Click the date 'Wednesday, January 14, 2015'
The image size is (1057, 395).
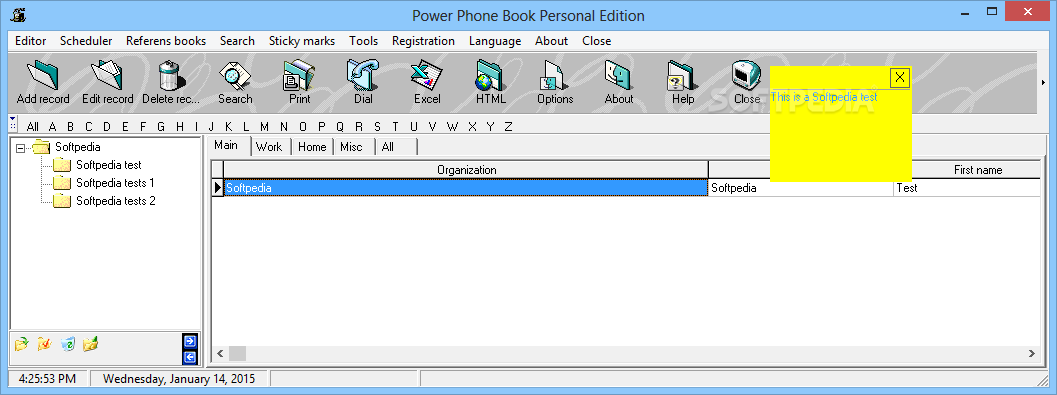click(x=179, y=379)
